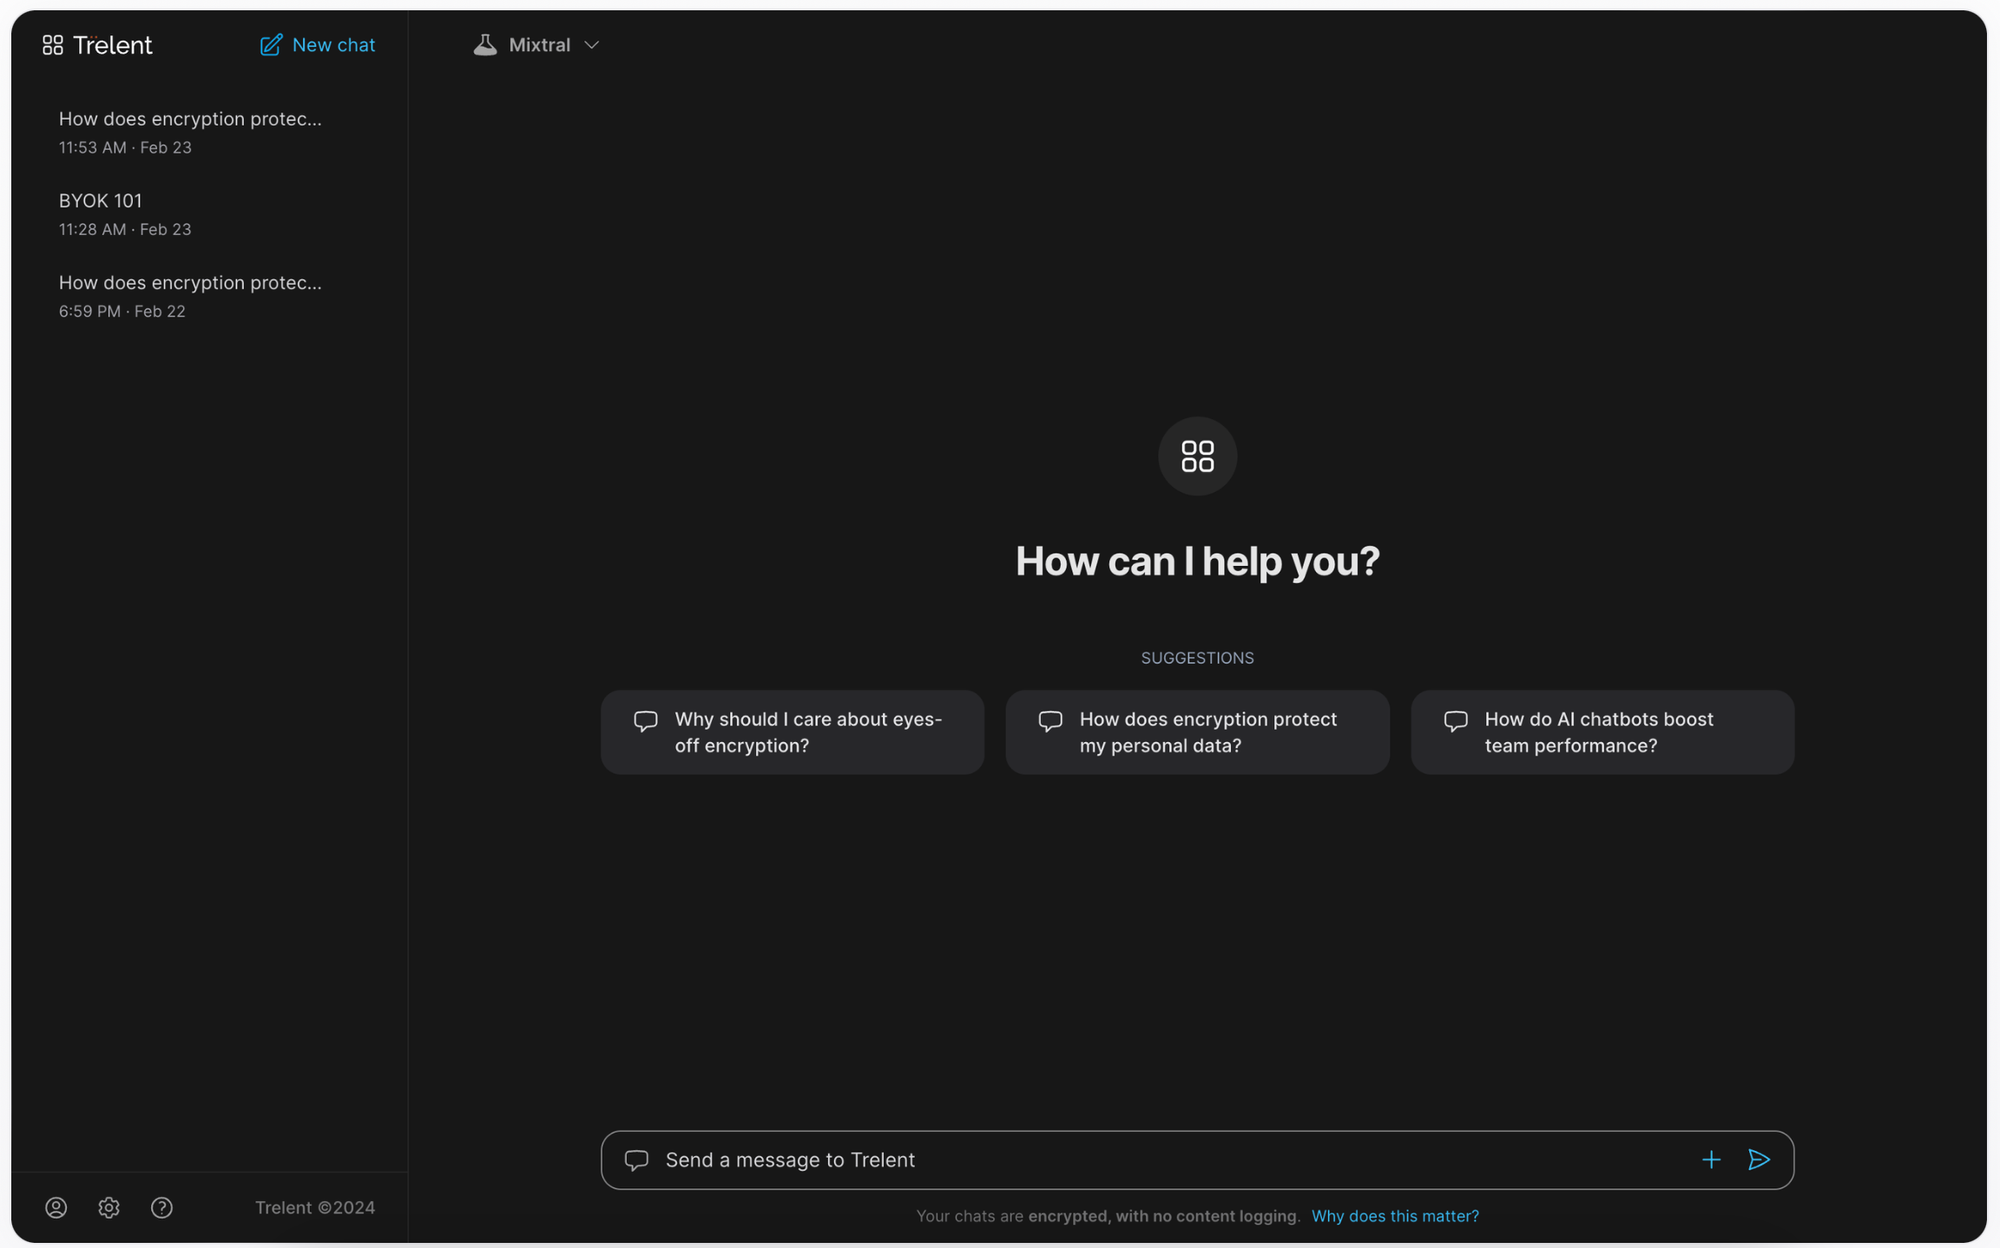
Task: Select the eyes-off encryption suggestion
Action: click(x=792, y=732)
